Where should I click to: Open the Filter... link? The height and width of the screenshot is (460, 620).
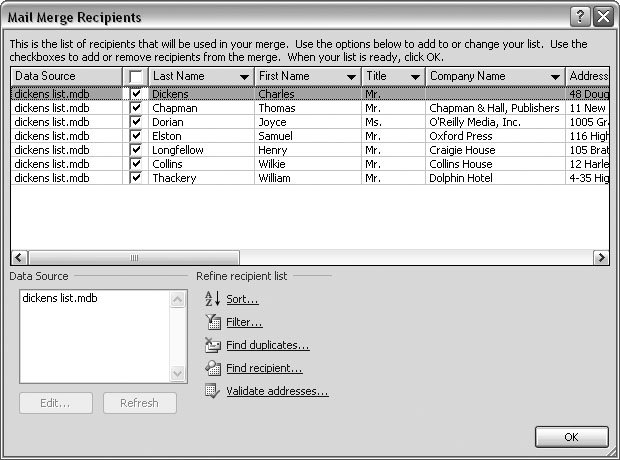pyautogui.click(x=244, y=322)
